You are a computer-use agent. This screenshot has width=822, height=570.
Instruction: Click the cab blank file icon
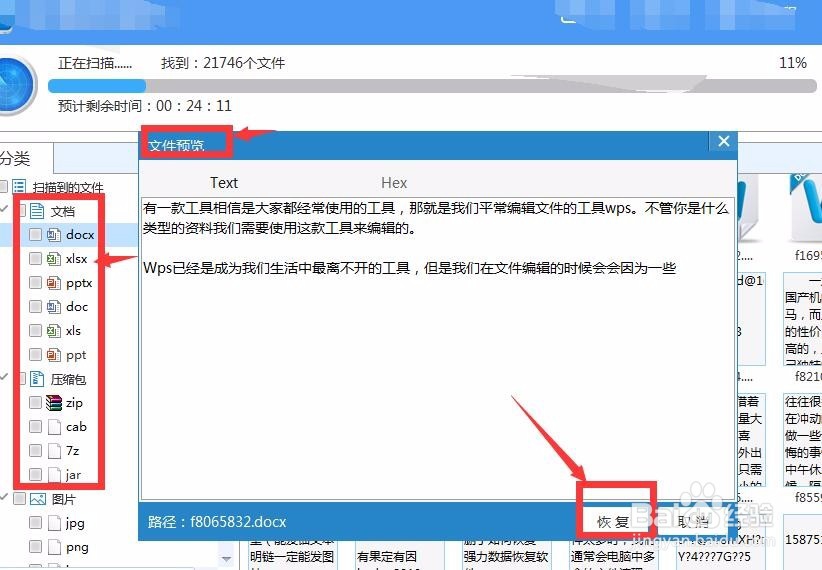pyautogui.click(x=54, y=426)
